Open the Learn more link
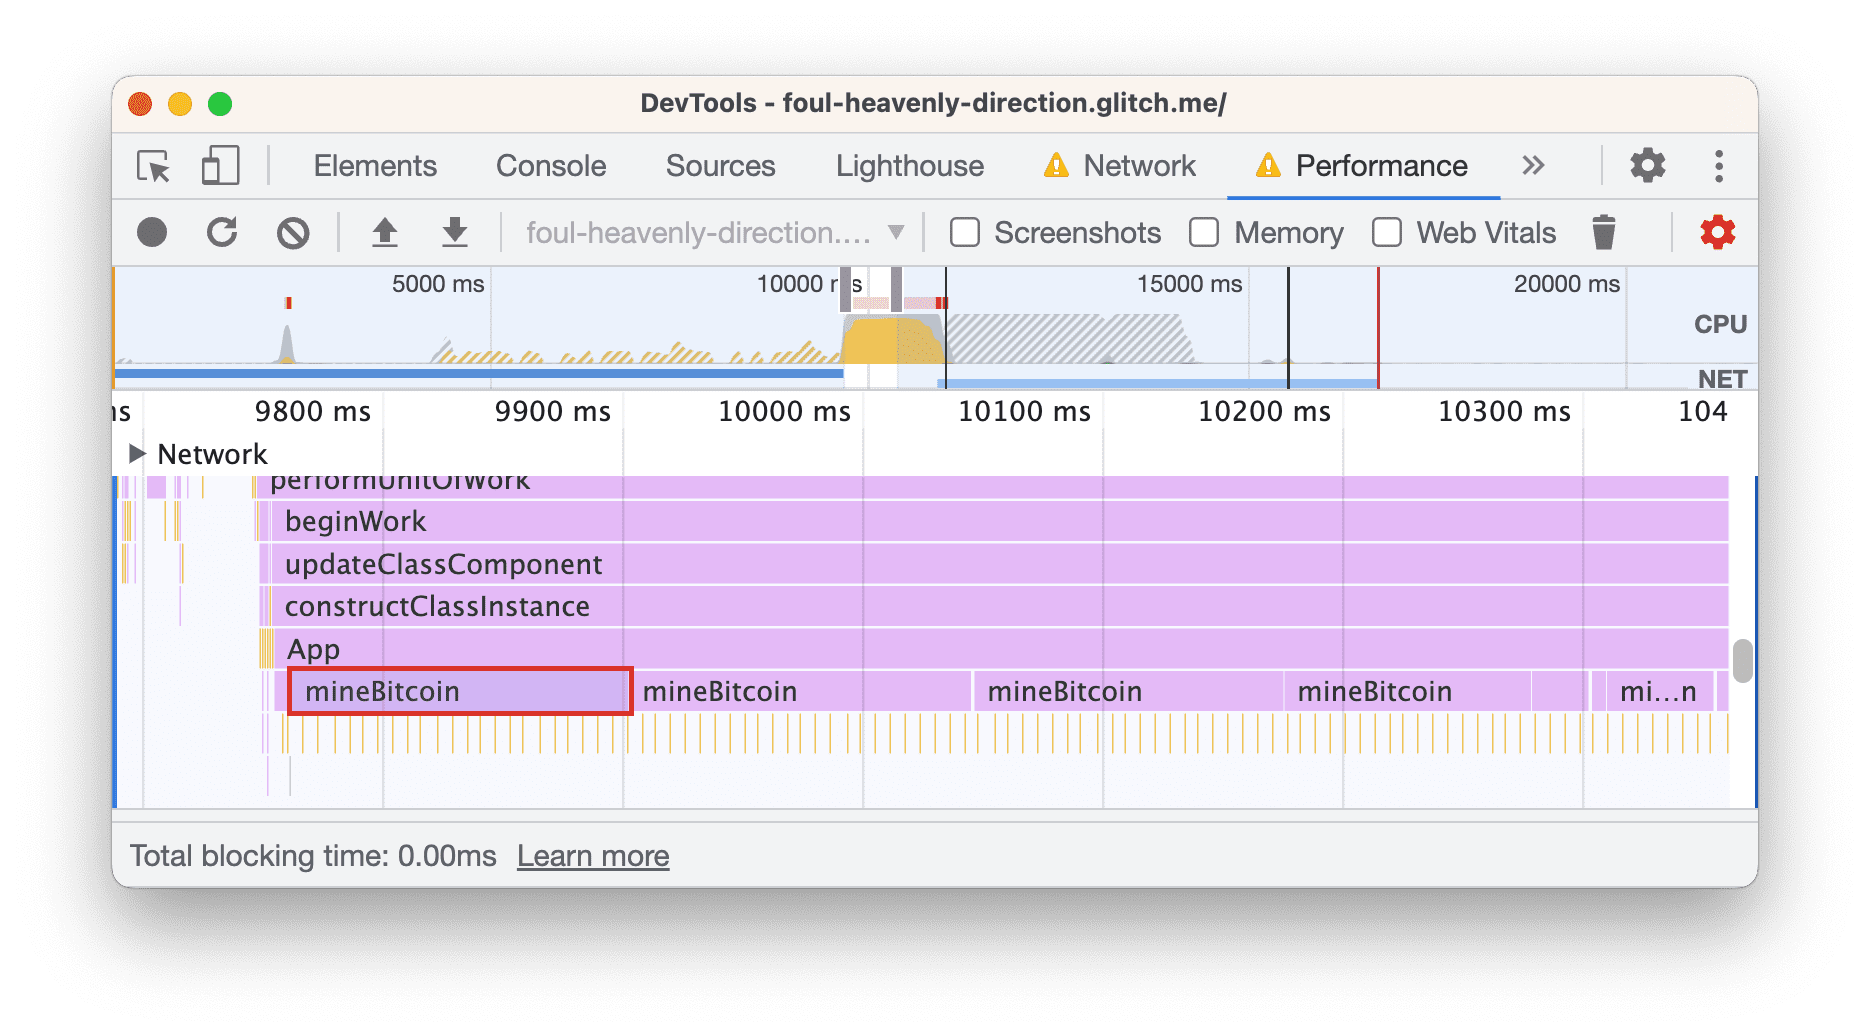Image resolution: width=1870 pixels, height=1036 pixels. tap(593, 856)
